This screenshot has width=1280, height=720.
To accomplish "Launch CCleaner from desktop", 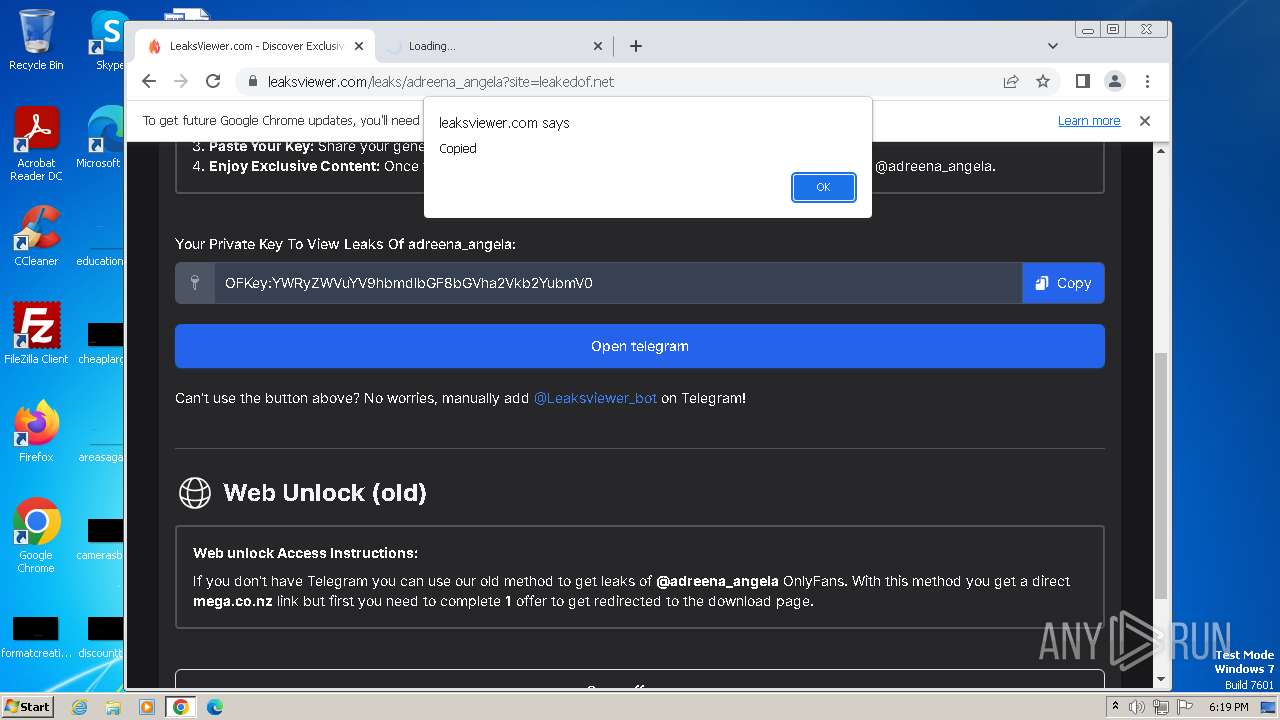I will (x=36, y=236).
